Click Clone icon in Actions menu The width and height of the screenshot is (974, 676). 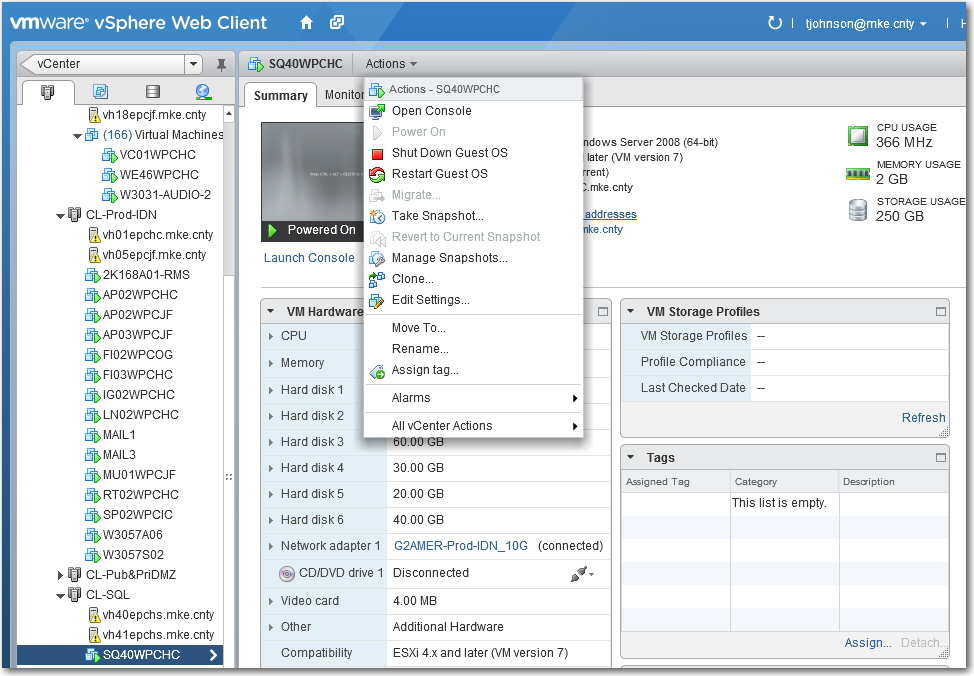377,280
